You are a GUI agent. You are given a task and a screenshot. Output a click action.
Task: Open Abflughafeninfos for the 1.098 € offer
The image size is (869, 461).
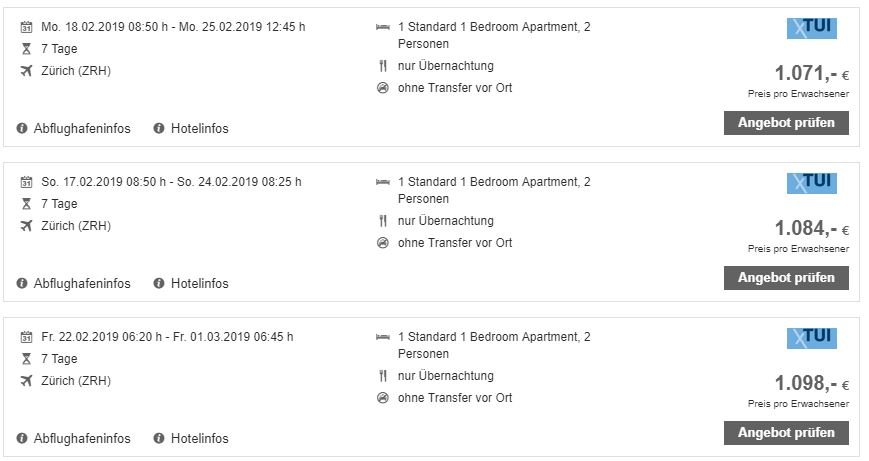pyautogui.click(x=81, y=439)
